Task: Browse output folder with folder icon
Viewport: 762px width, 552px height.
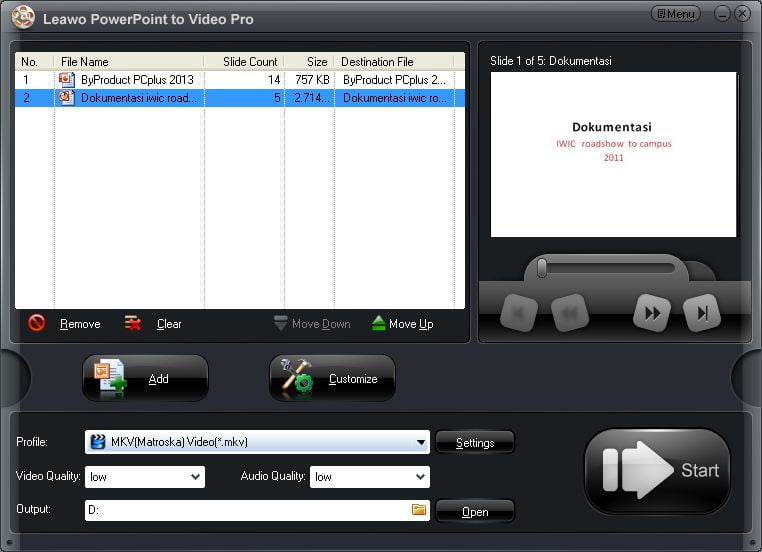Action: [419, 510]
